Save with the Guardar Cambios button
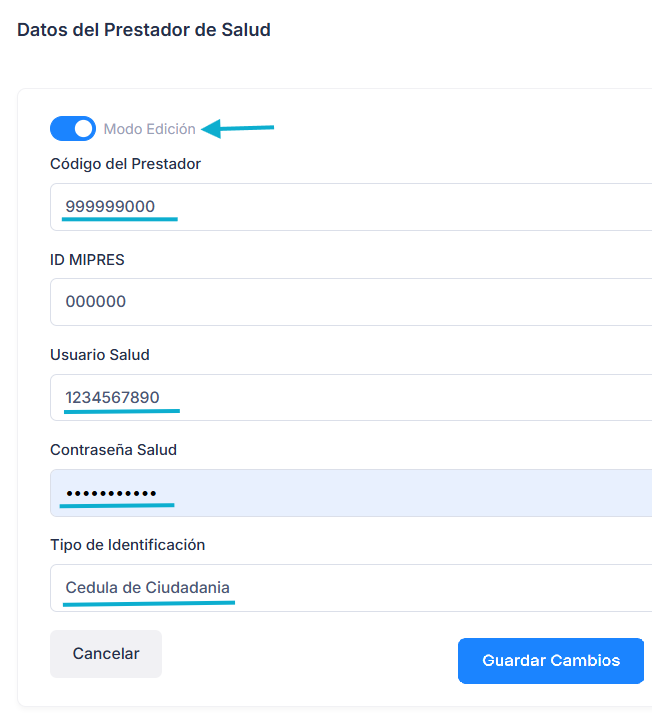Screen dimensions: 652x719 pyautogui.click(x=550, y=661)
